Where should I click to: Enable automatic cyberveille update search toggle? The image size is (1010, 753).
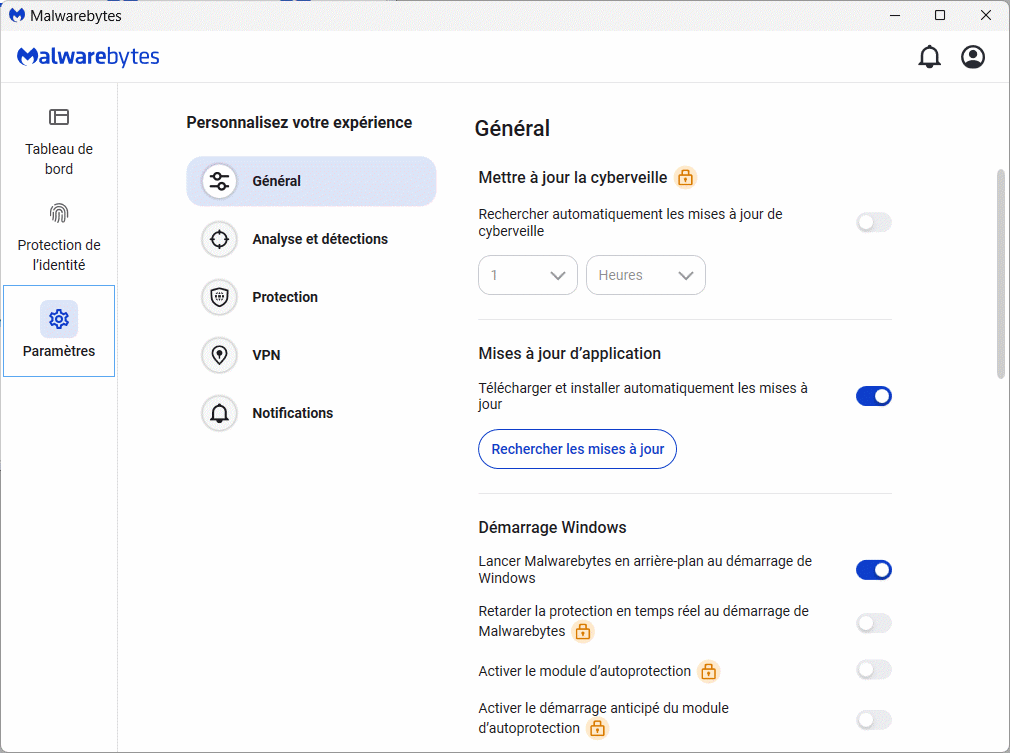(x=873, y=222)
